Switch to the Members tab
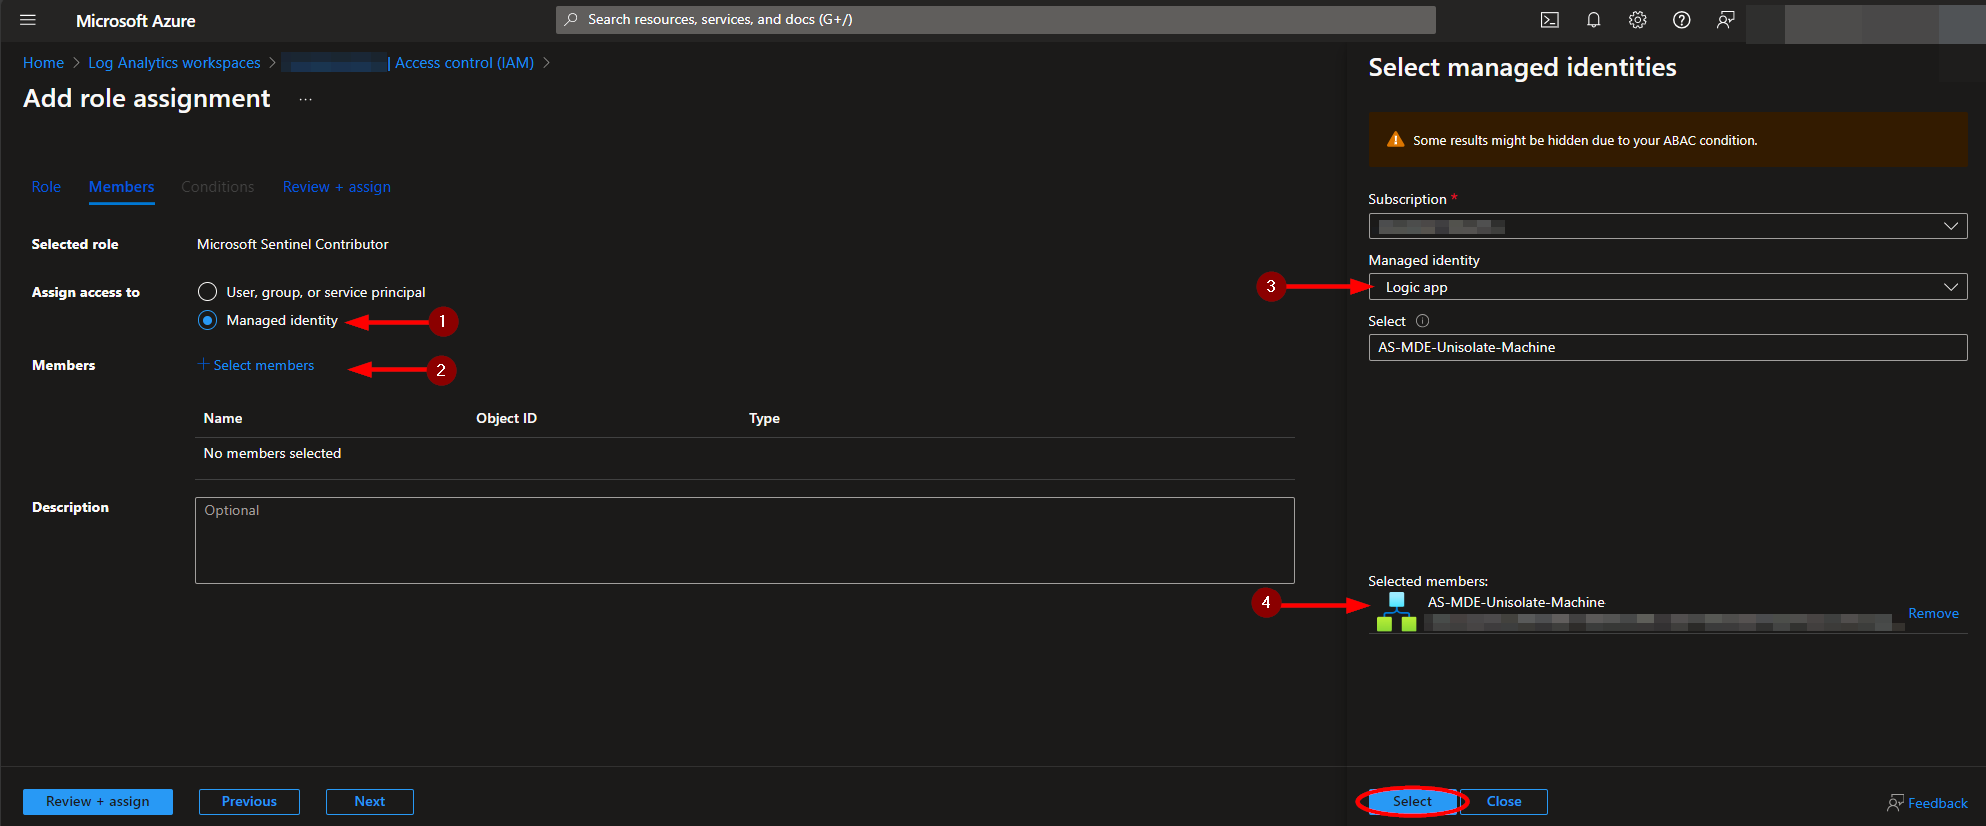1986x826 pixels. click(122, 187)
